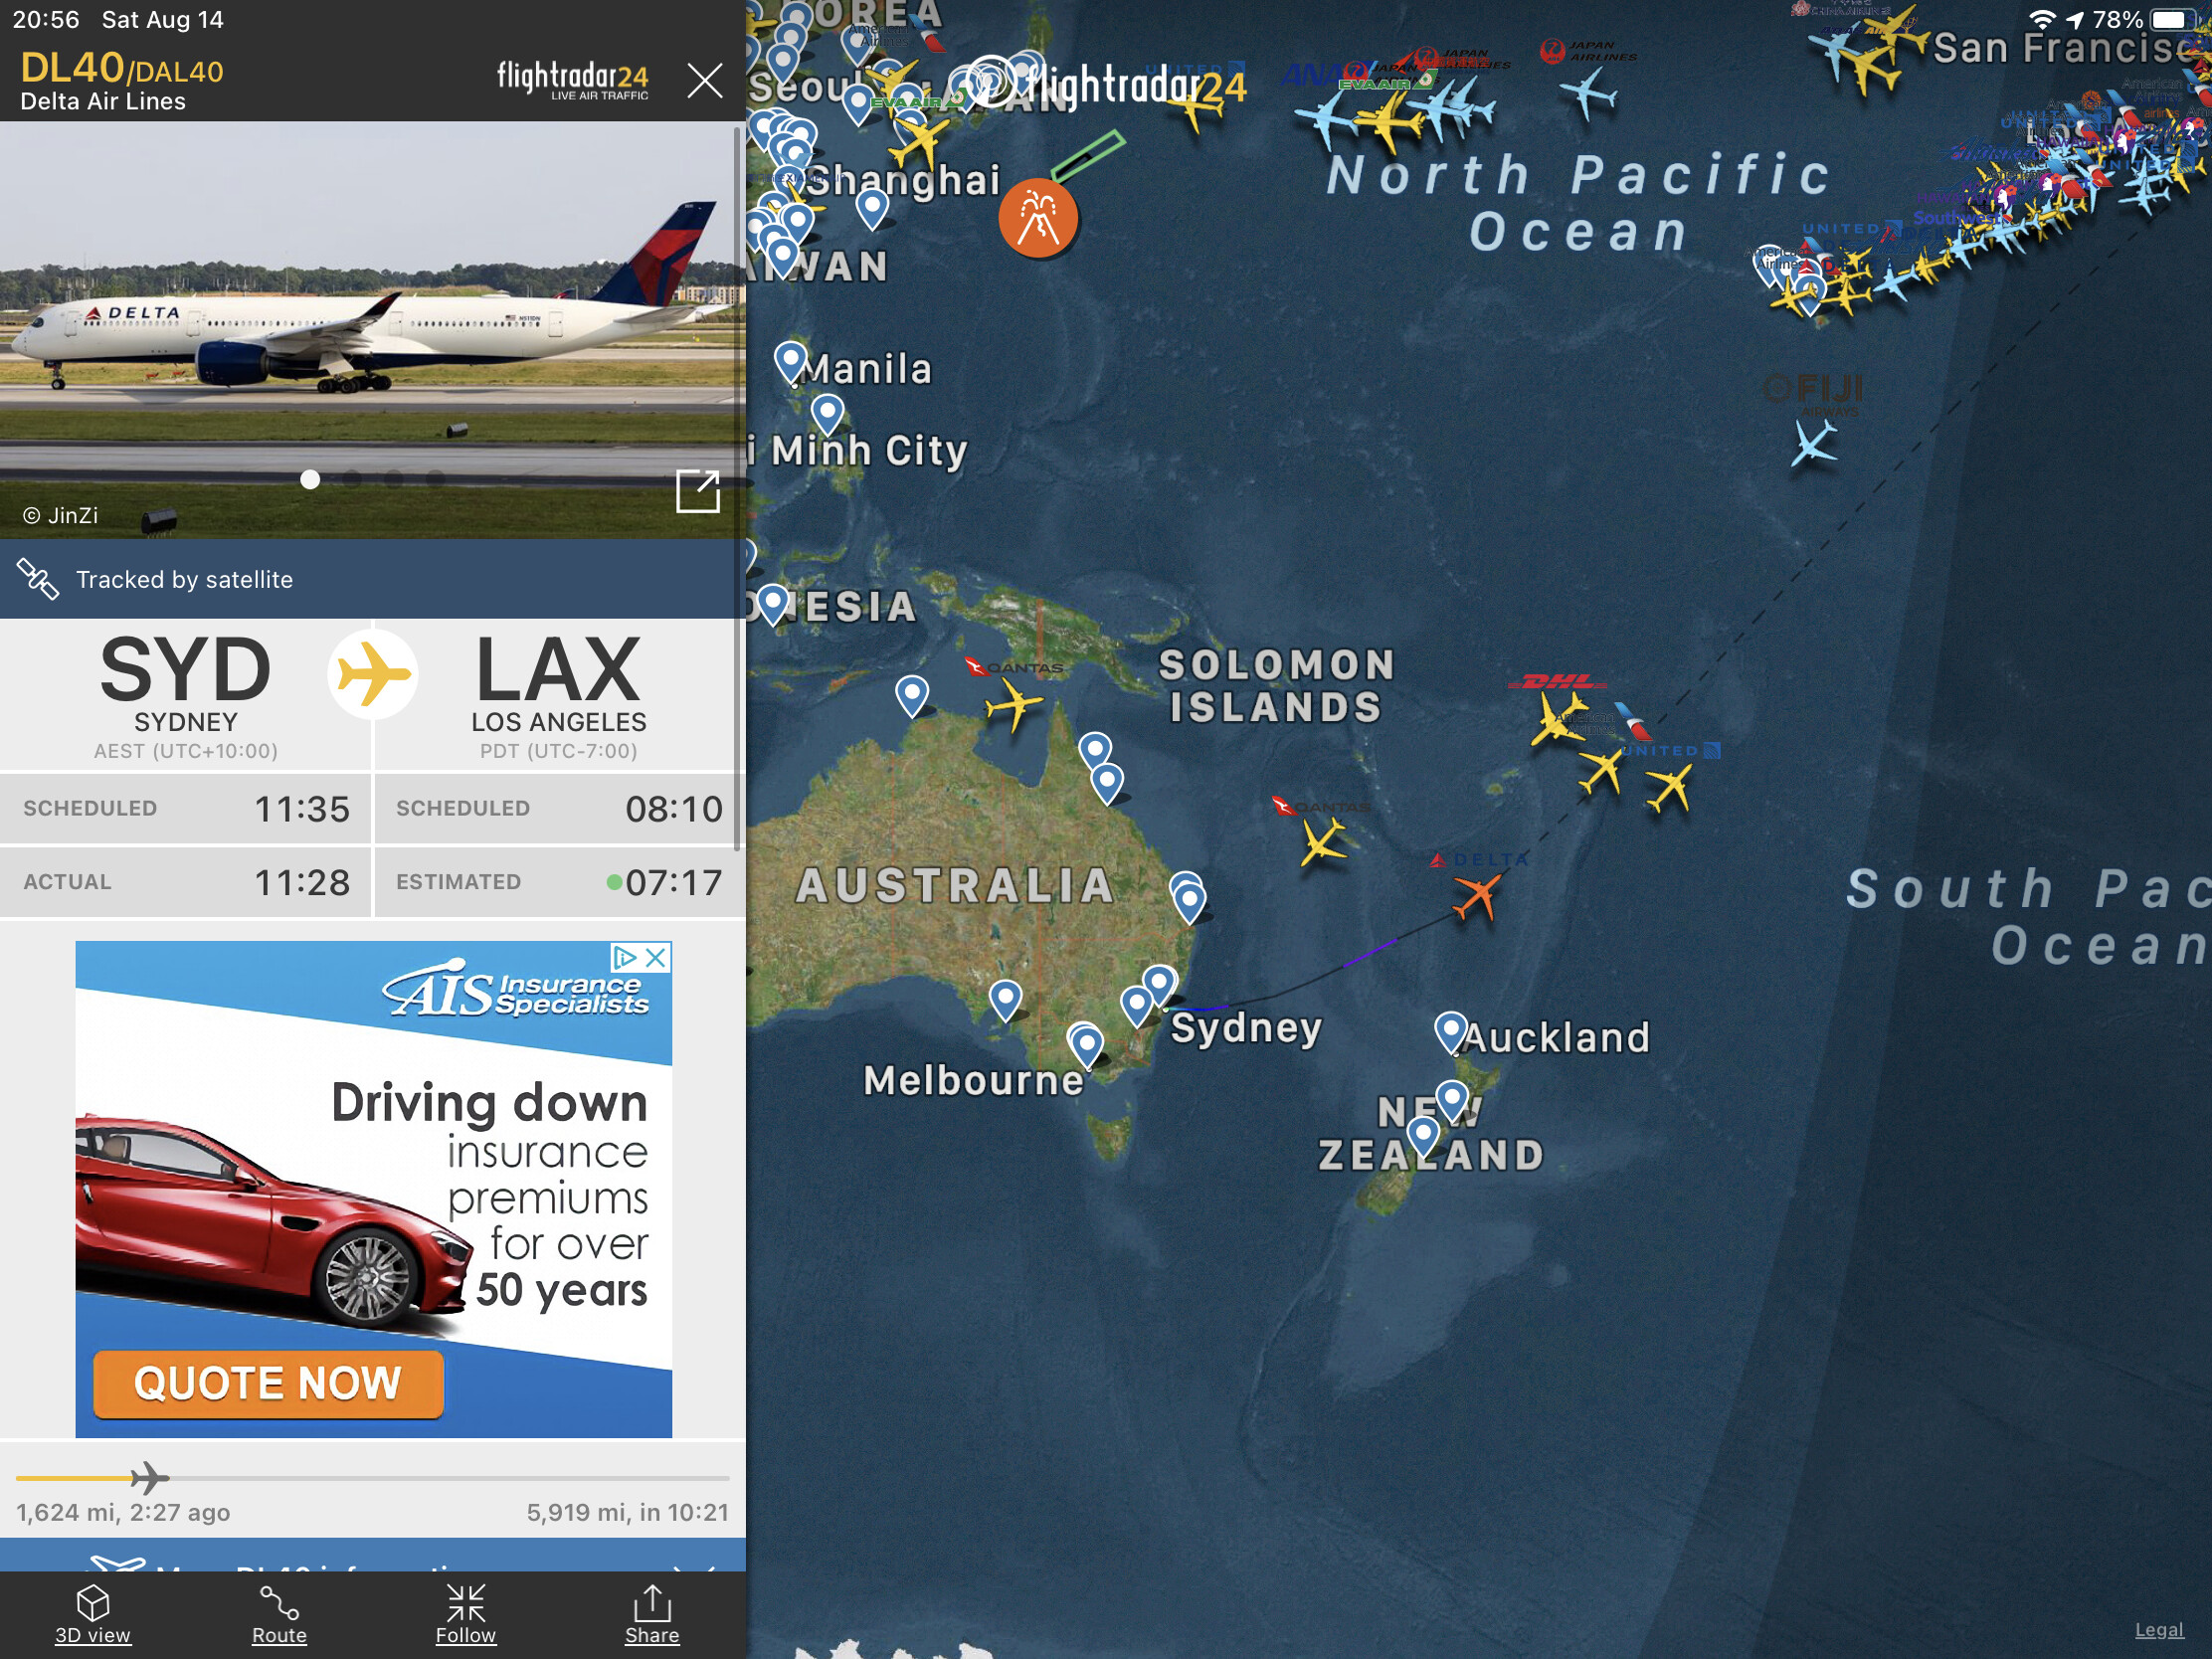This screenshot has height=1659, width=2212.
Task: Open the AdChoices info triangle
Action: (625, 957)
